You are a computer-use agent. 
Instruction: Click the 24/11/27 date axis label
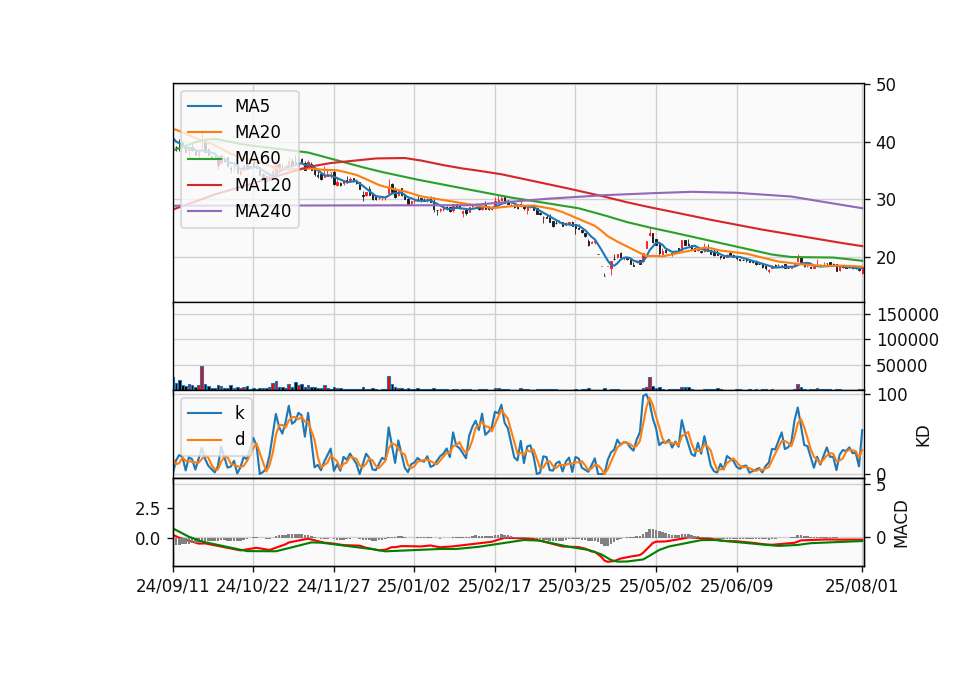[334, 586]
